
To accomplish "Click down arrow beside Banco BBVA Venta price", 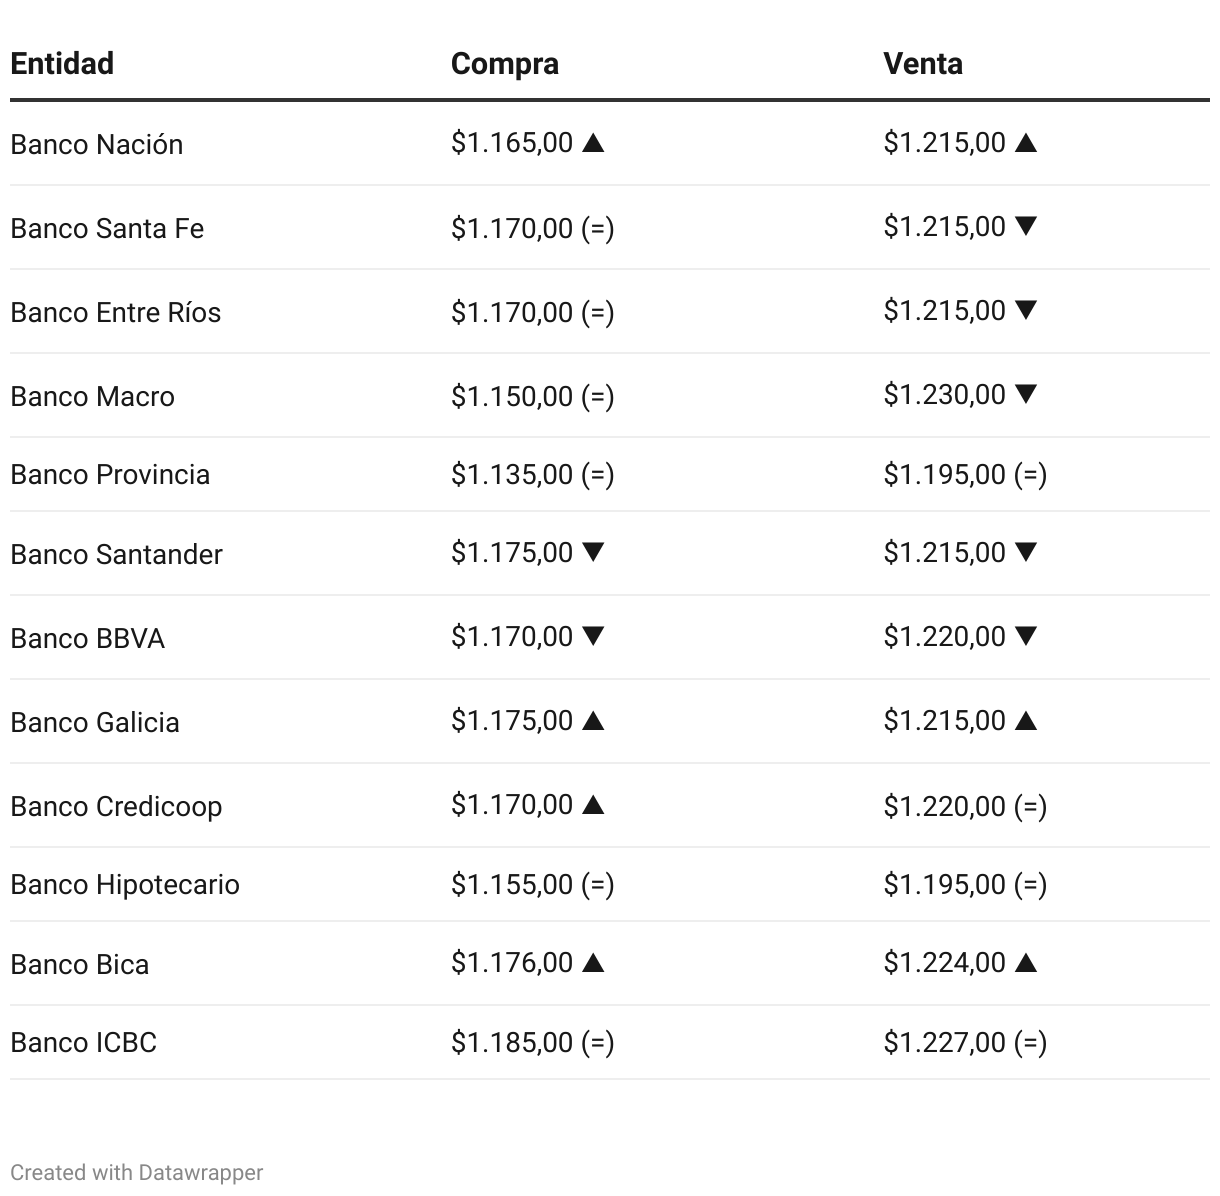I will tap(1025, 636).
